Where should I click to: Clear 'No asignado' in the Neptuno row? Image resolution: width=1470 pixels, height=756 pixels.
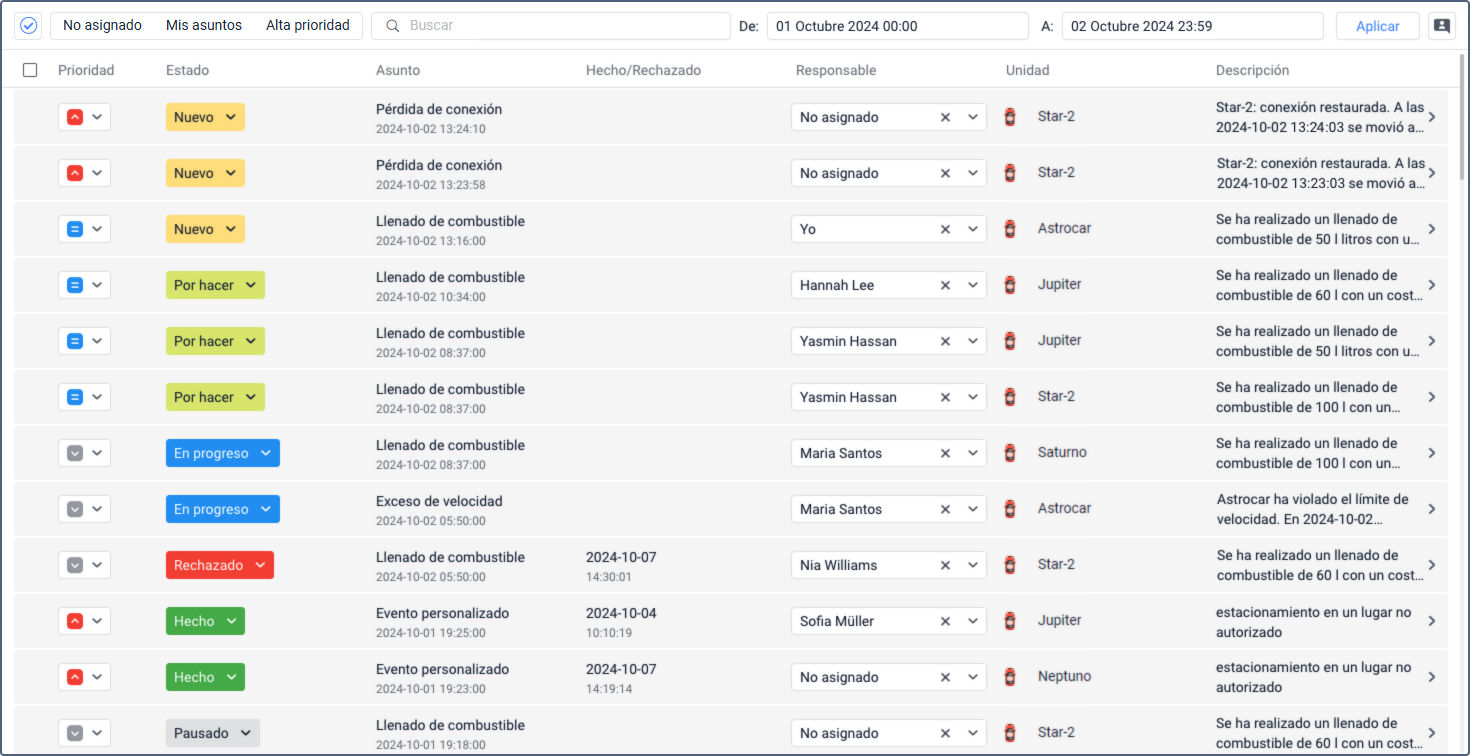point(945,677)
